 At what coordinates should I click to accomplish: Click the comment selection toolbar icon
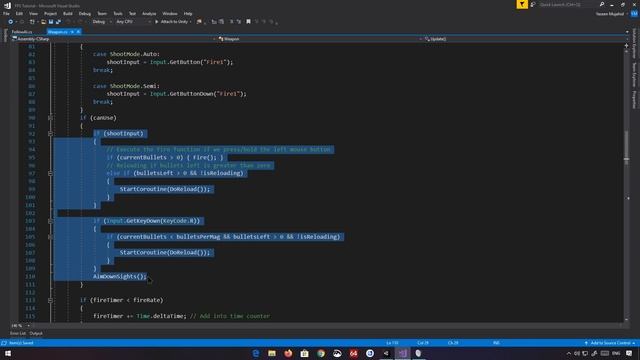(231, 22)
